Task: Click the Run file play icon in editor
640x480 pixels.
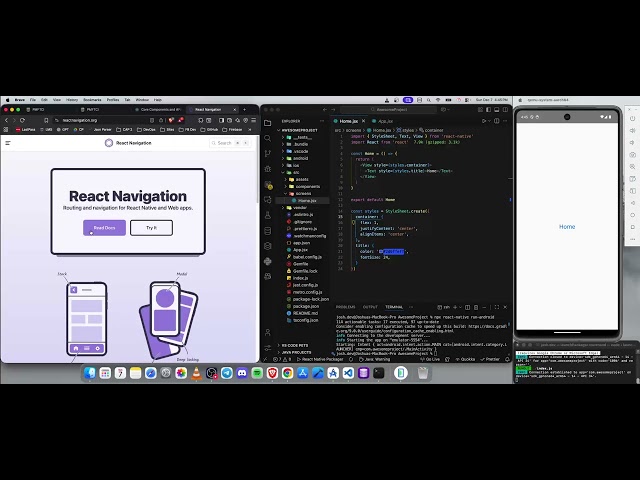Action: tap(484, 121)
